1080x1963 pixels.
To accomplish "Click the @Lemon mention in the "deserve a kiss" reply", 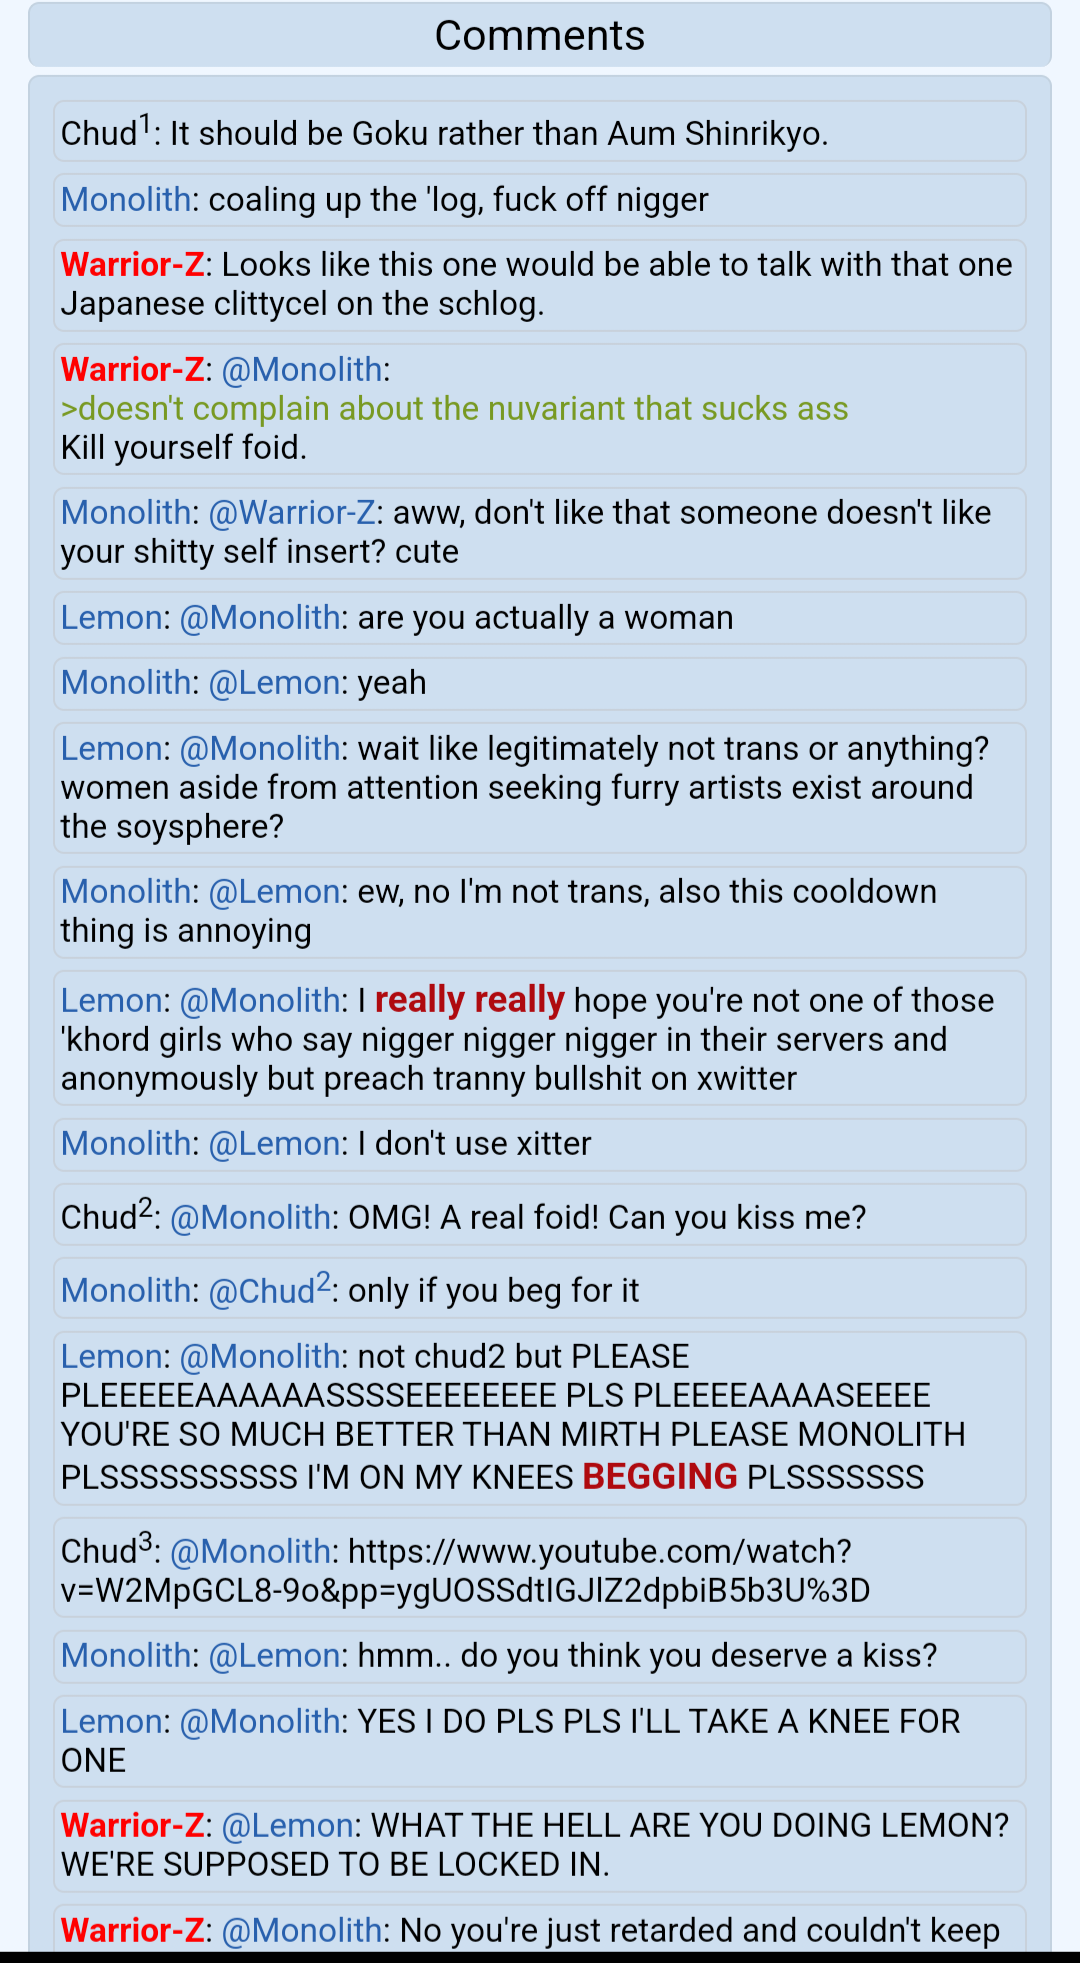I will [x=275, y=1656].
